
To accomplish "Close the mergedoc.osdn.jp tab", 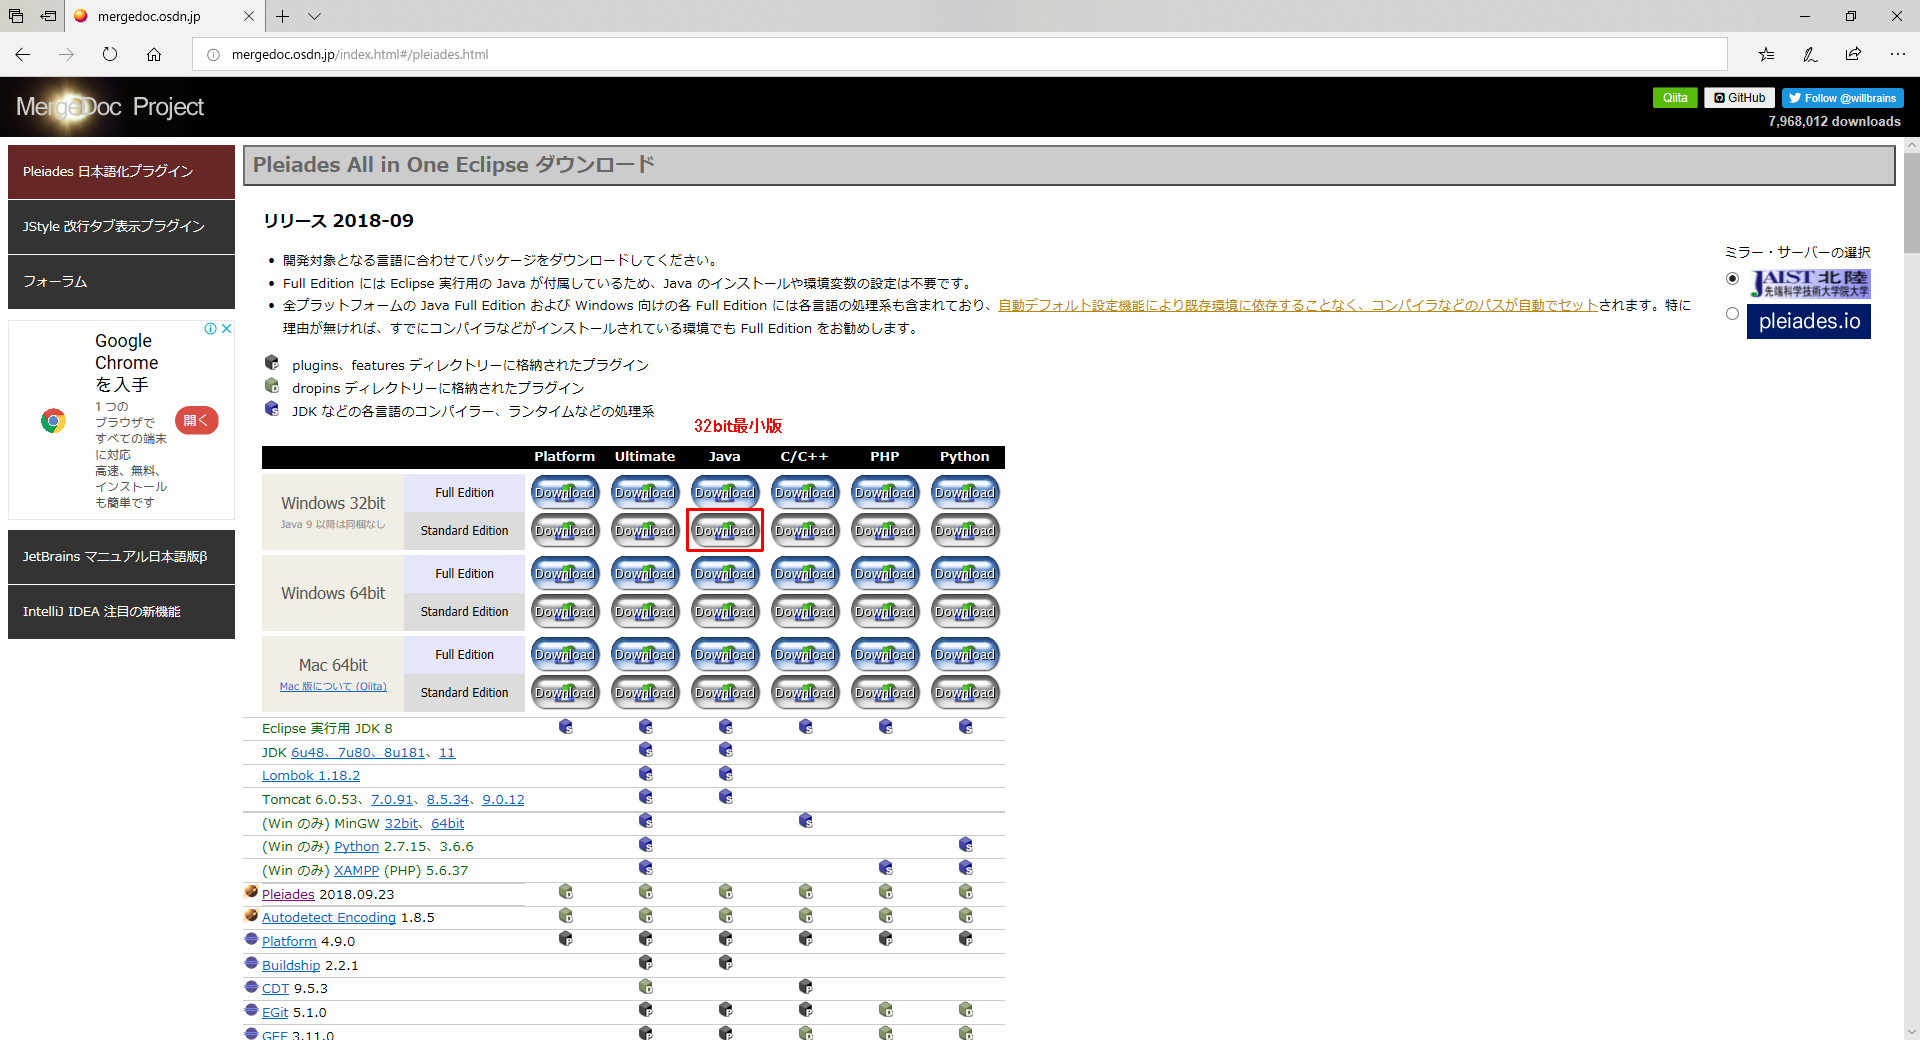I will tap(249, 16).
